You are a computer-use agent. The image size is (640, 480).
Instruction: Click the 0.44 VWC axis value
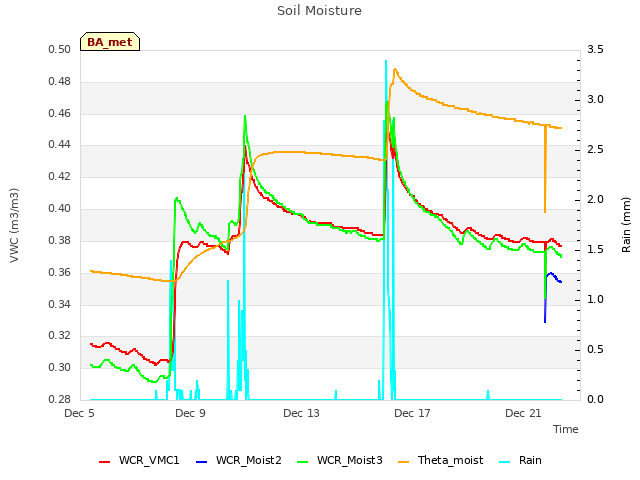pos(60,144)
